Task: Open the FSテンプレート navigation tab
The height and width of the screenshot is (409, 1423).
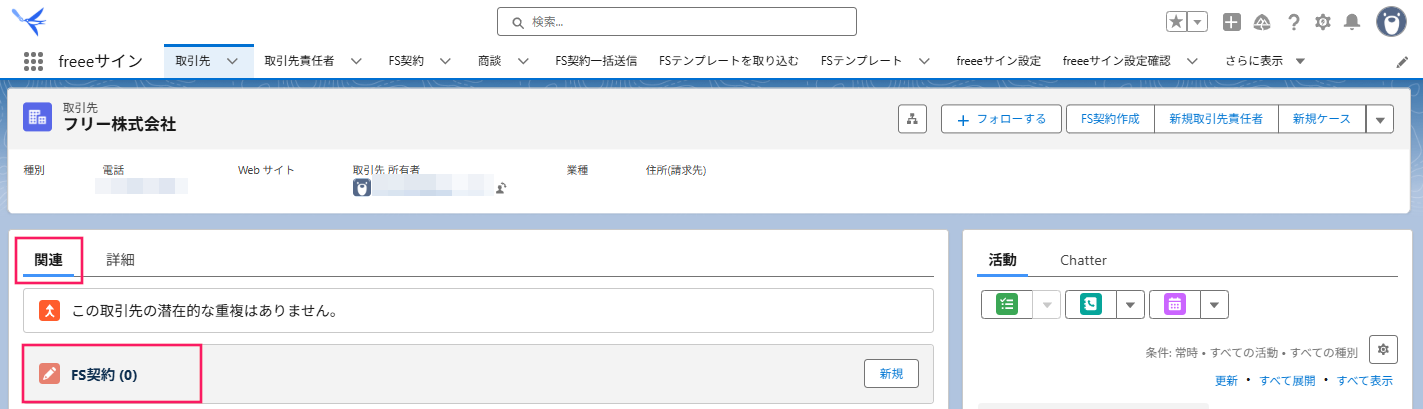Action: (x=861, y=61)
